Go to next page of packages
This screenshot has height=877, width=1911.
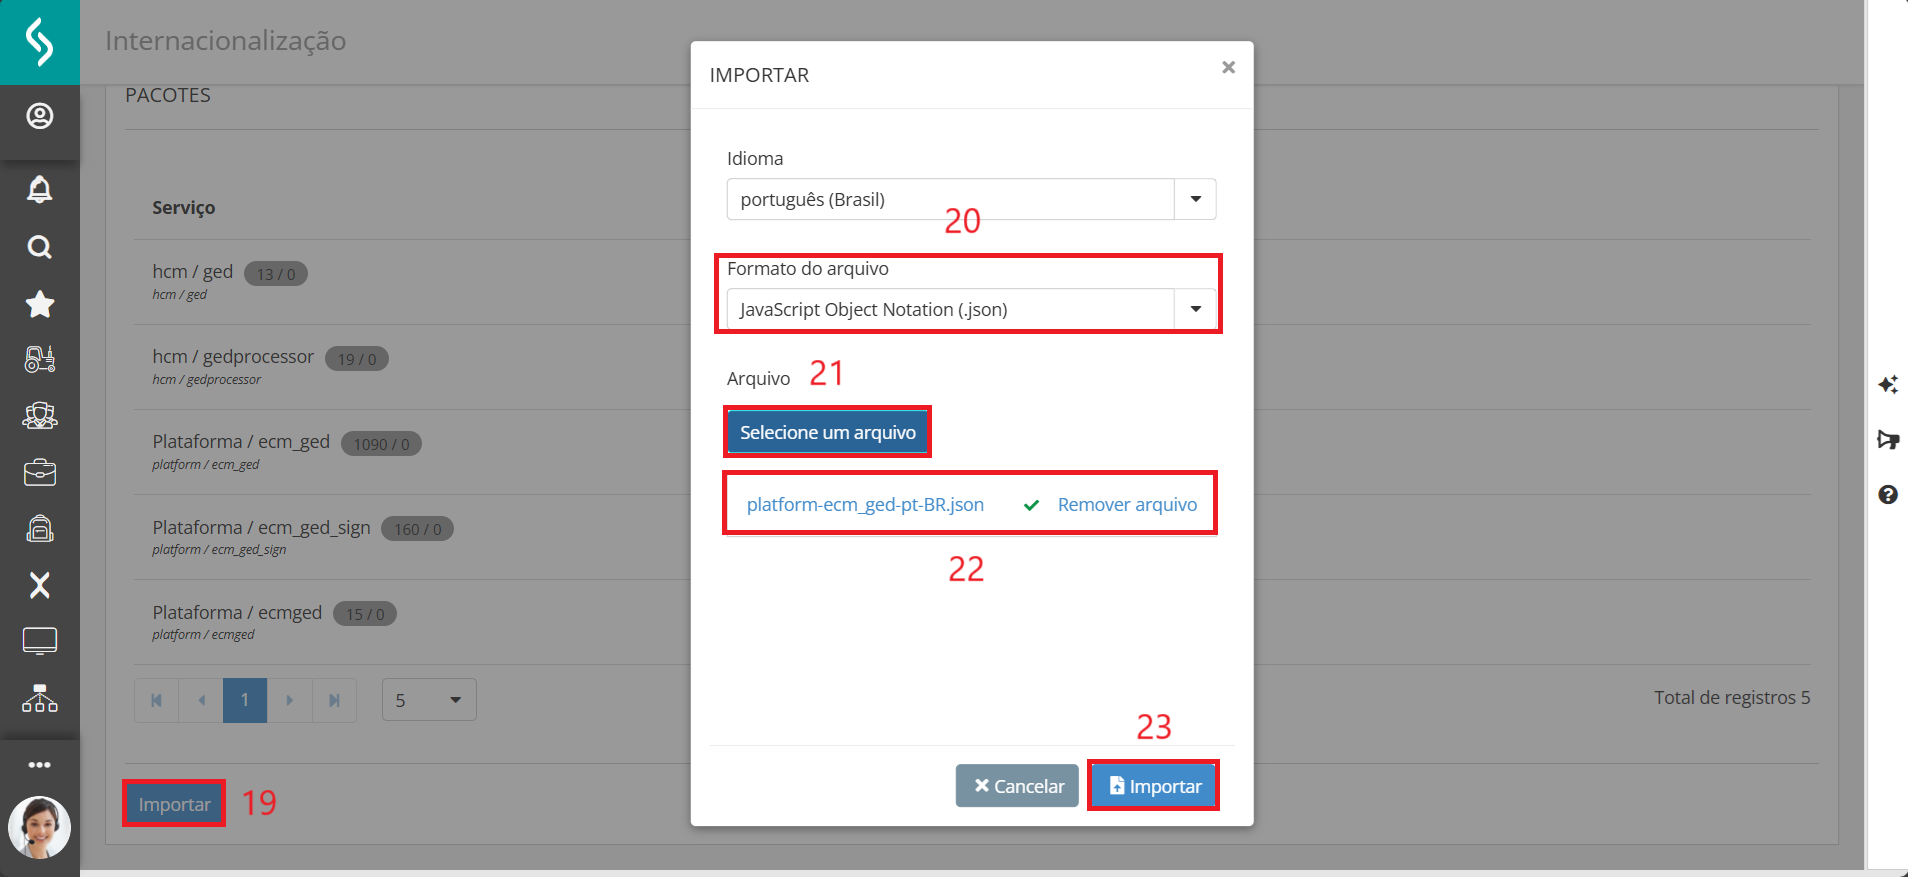tap(290, 700)
